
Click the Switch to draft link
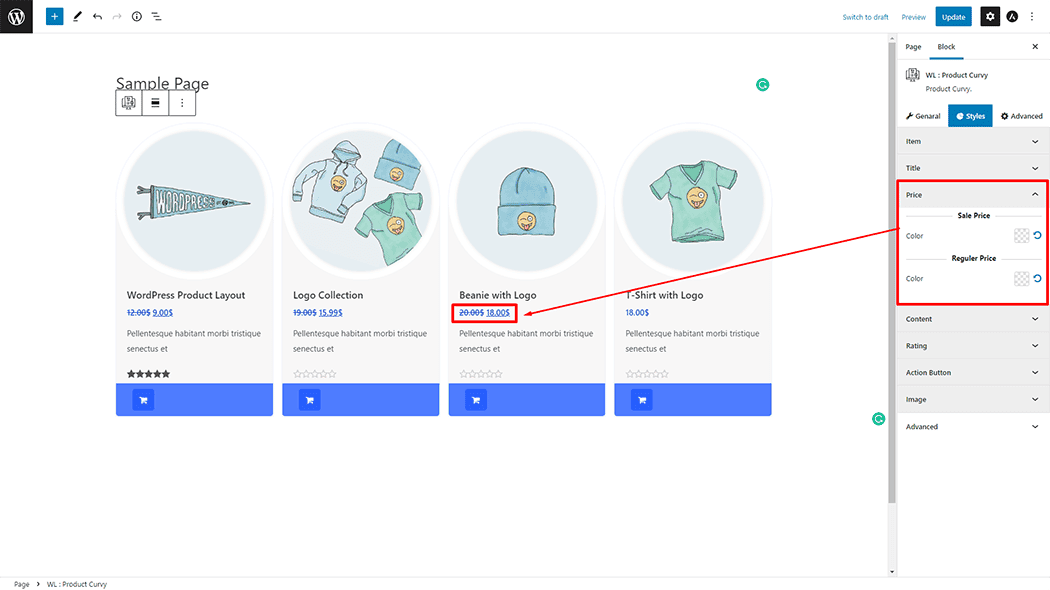click(865, 17)
